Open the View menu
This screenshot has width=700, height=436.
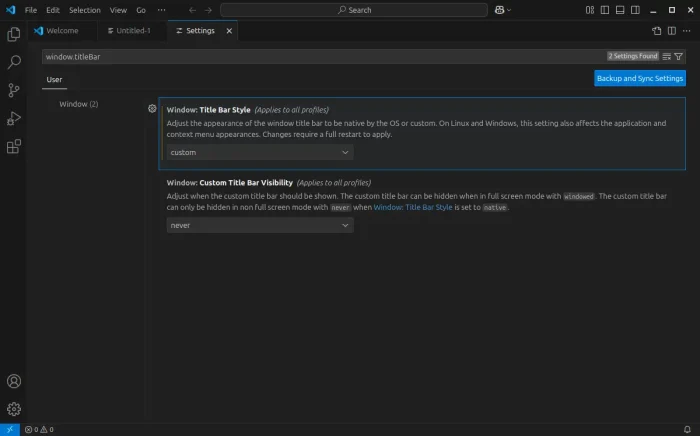pyautogui.click(x=118, y=10)
